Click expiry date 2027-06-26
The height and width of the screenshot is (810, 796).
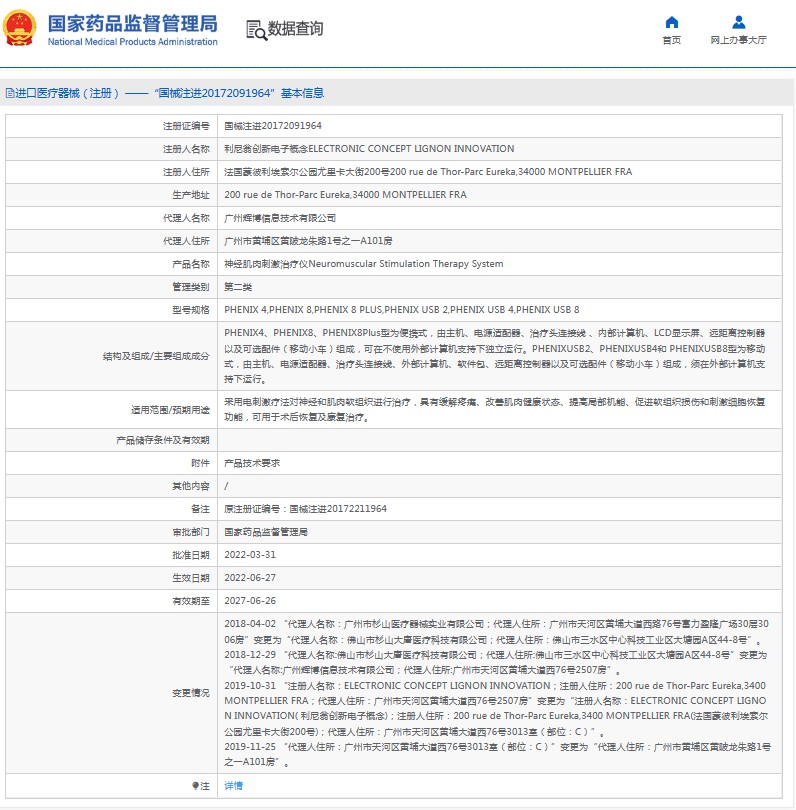click(250, 601)
